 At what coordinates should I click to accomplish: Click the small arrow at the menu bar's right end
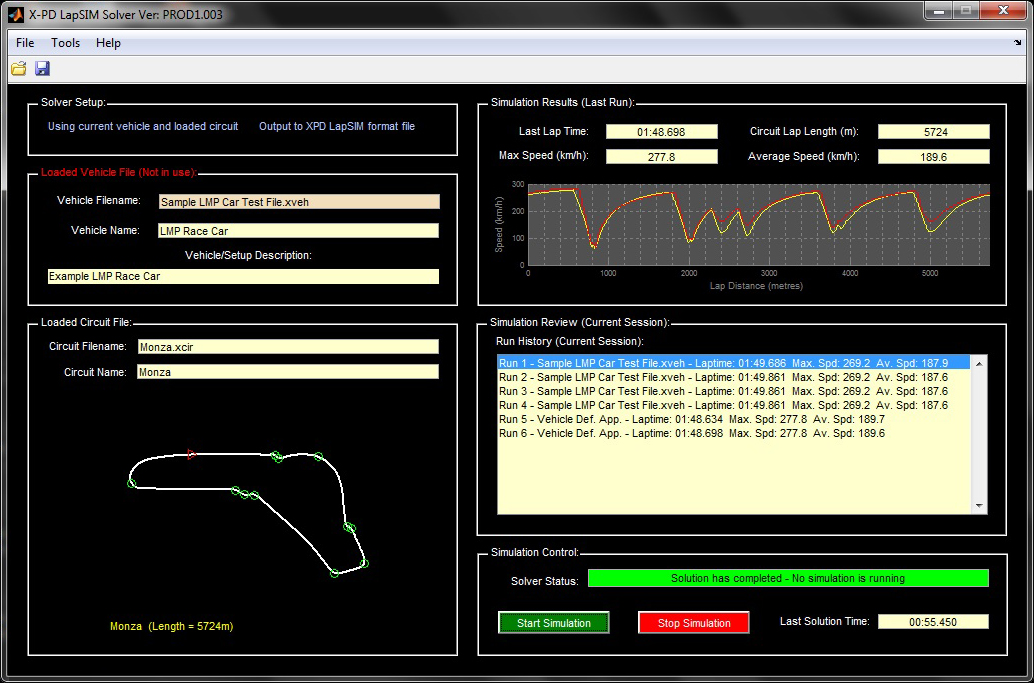pos(1018,43)
